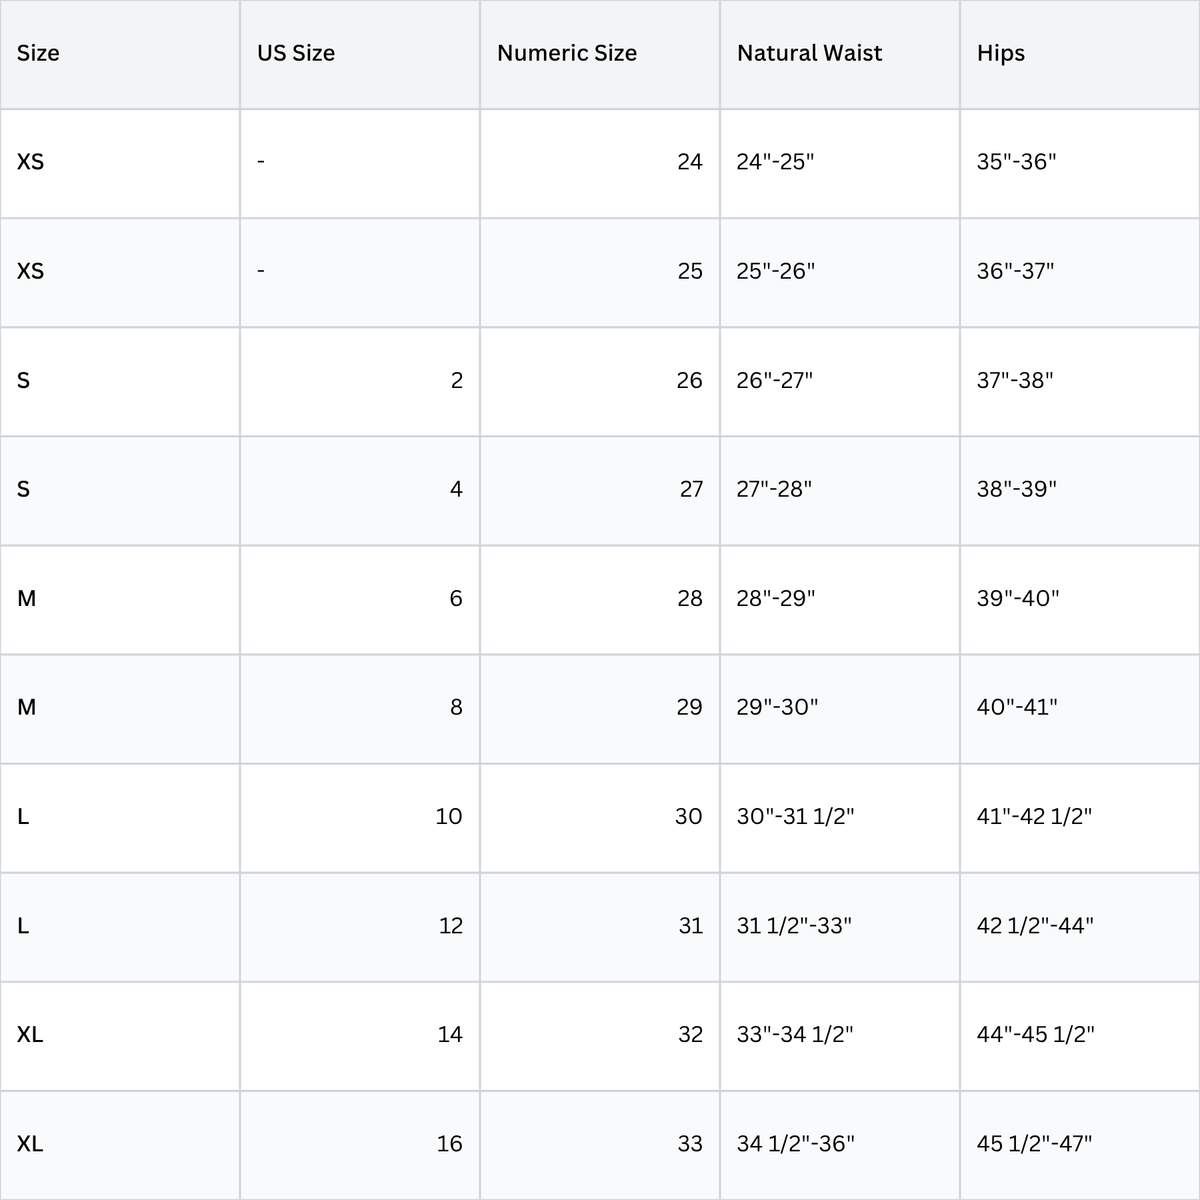Click the Size column header
1200x1200 pixels.
[120, 54]
